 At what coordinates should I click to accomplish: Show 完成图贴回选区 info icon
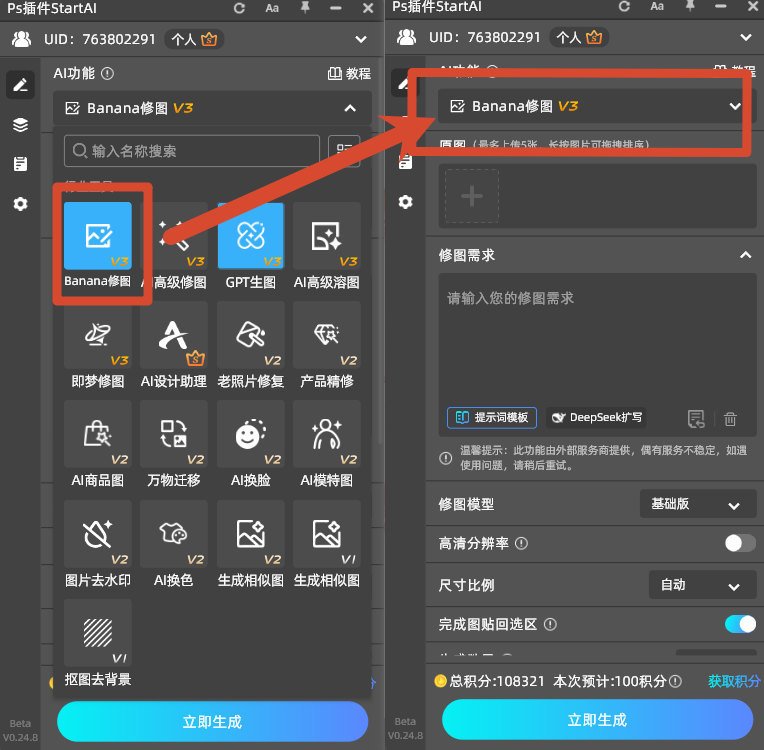pyautogui.click(x=550, y=624)
